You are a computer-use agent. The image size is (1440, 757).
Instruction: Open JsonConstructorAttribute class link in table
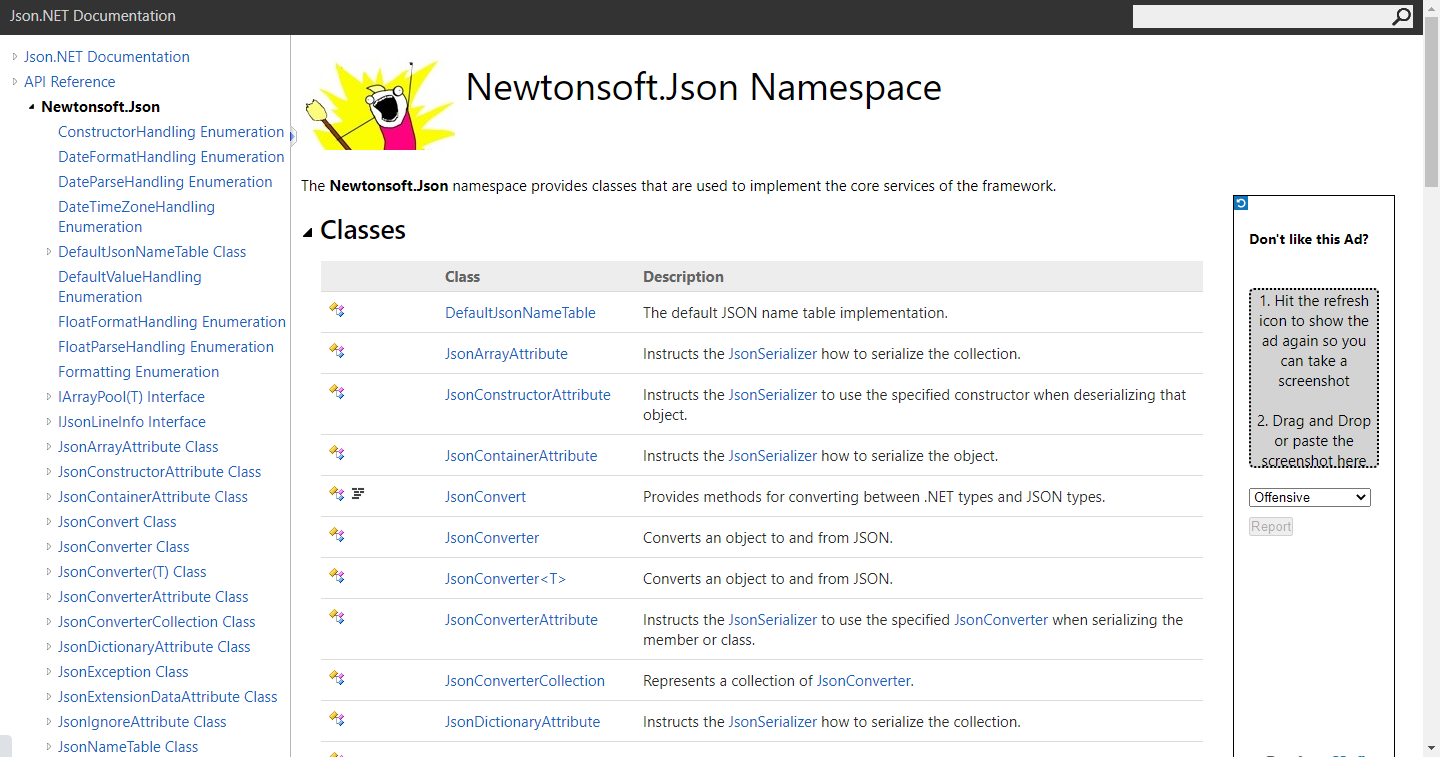point(528,395)
